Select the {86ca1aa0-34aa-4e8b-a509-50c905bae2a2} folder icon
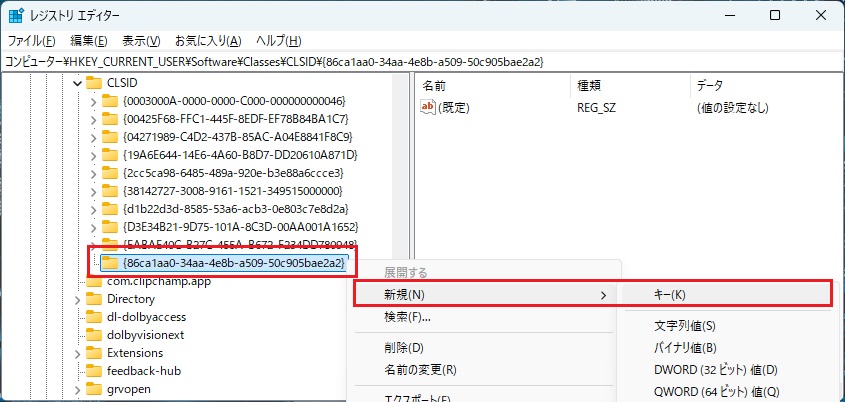Screen dimensions: 845x402 click(x=110, y=263)
